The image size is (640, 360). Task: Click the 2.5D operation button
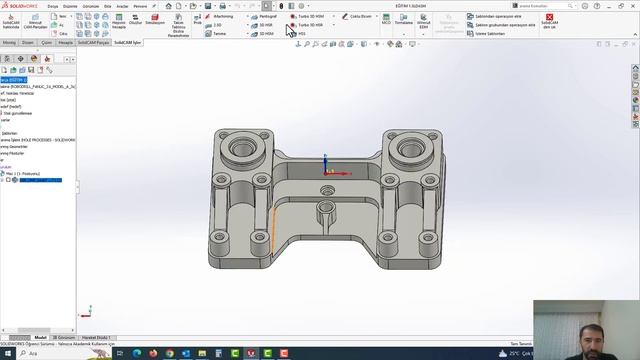[x=213, y=25]
